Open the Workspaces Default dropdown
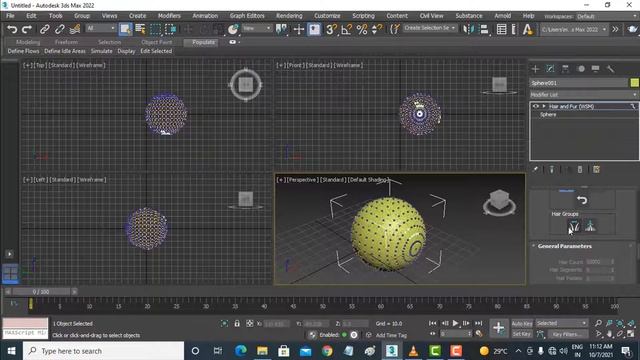640x360 pixels. [607, 16]
